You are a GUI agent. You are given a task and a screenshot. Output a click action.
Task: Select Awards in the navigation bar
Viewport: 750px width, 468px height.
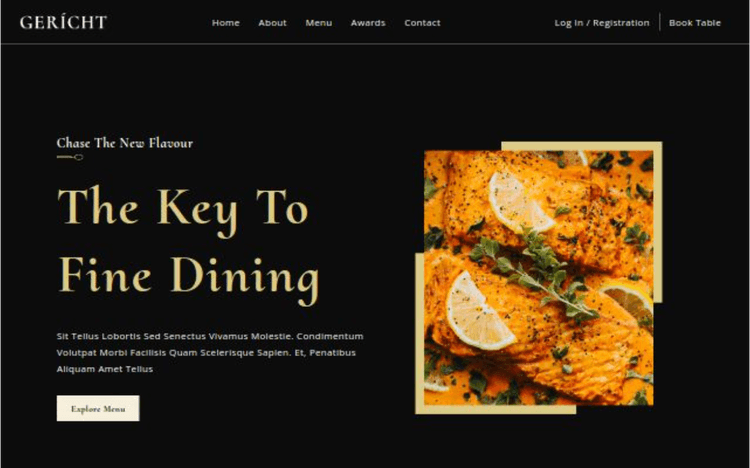[368, 22]
